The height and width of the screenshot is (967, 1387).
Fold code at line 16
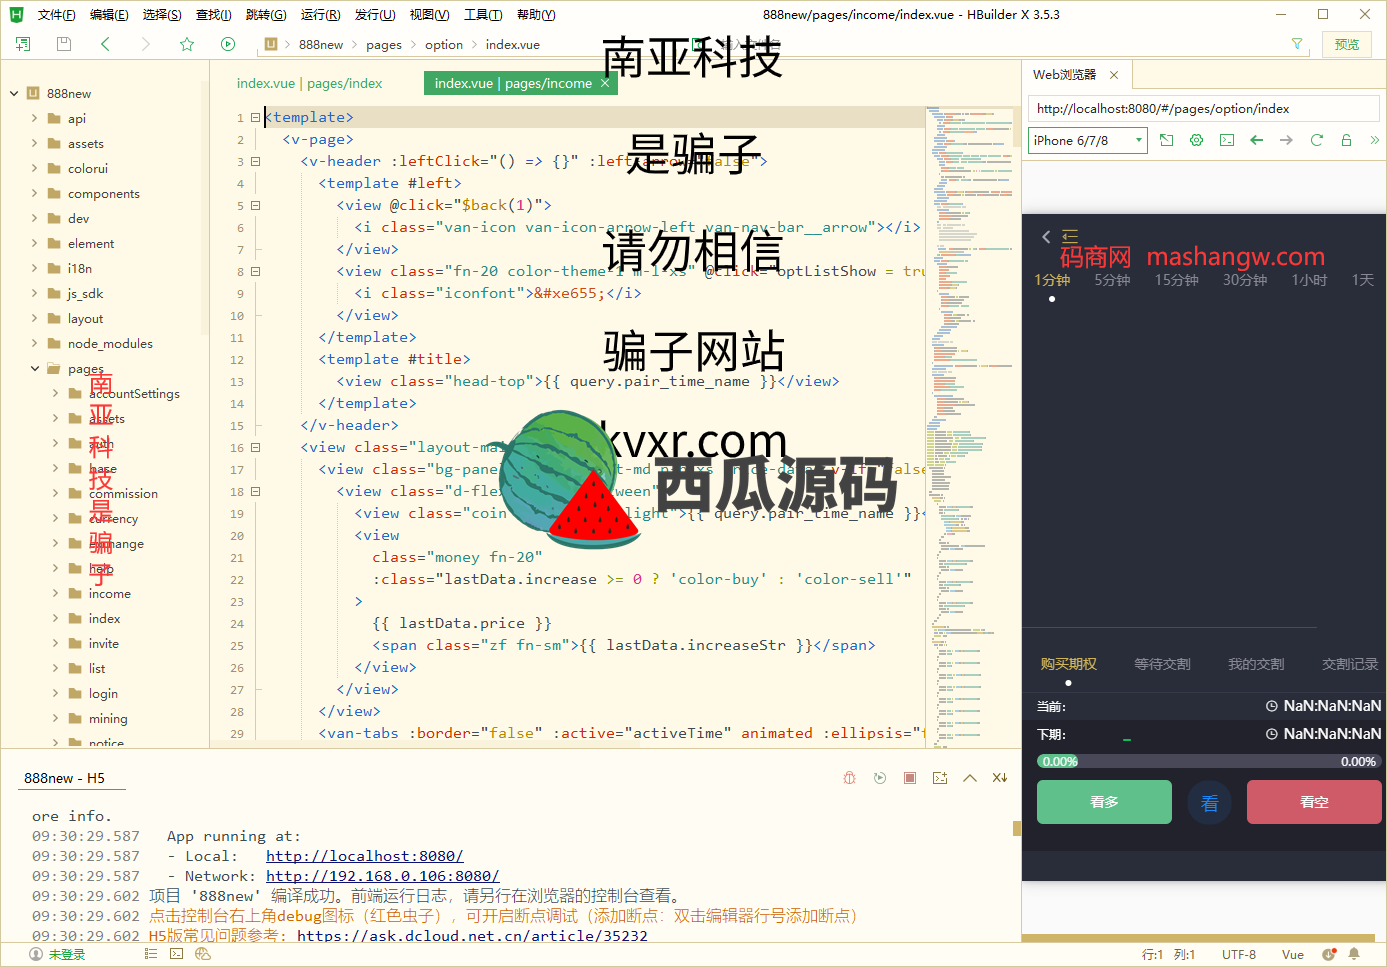[255, 447]
